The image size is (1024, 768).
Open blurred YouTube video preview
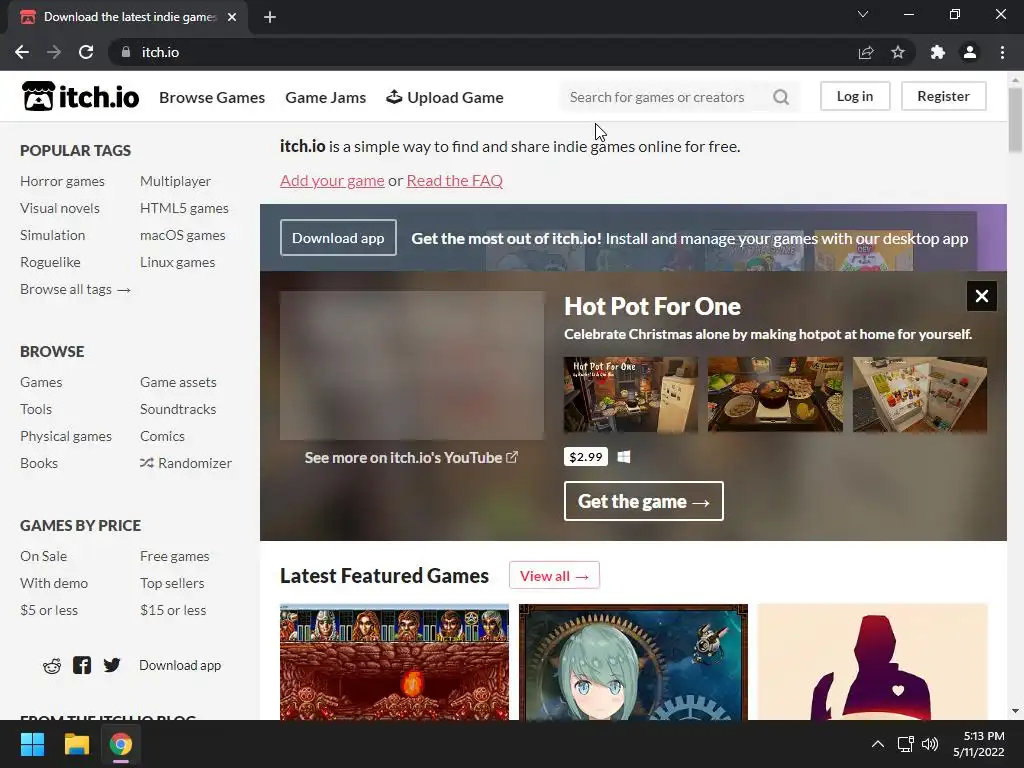(412, 366)
